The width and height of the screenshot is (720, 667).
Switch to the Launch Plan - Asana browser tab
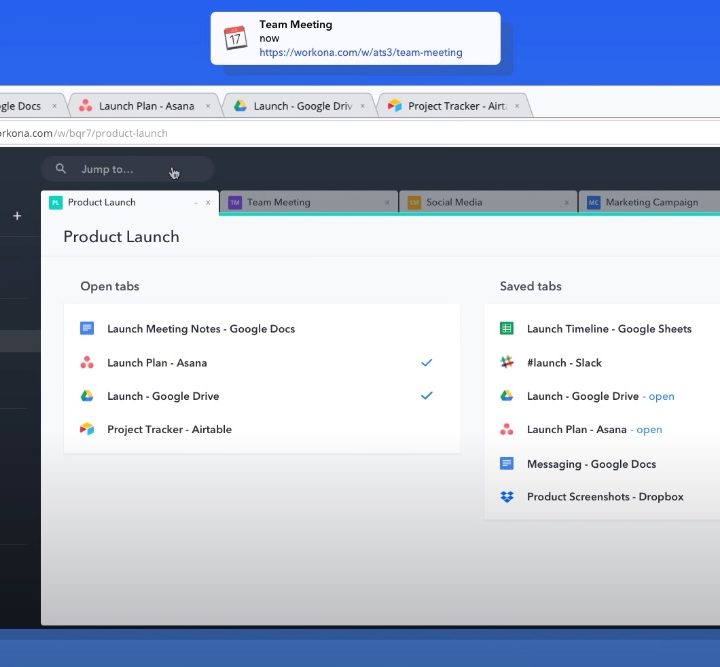tap(146, 106)
